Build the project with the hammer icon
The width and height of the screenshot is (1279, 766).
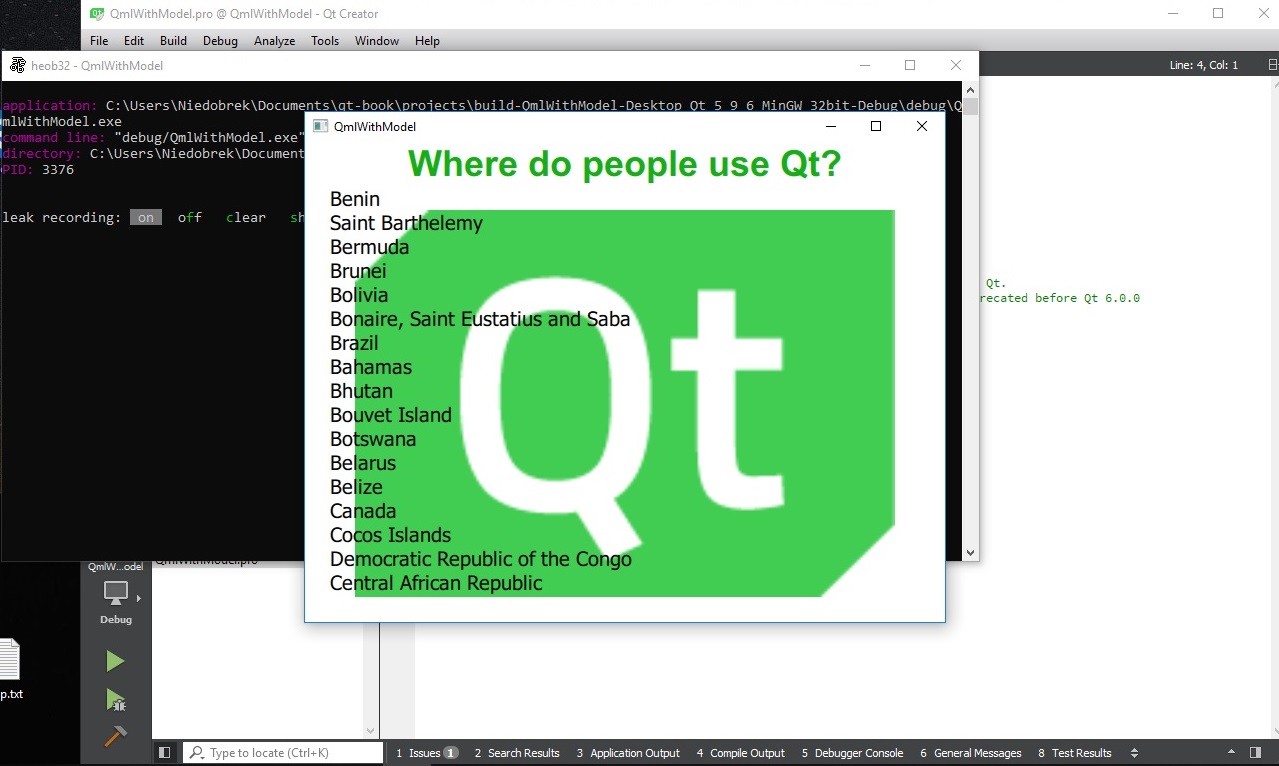[115, 737]
